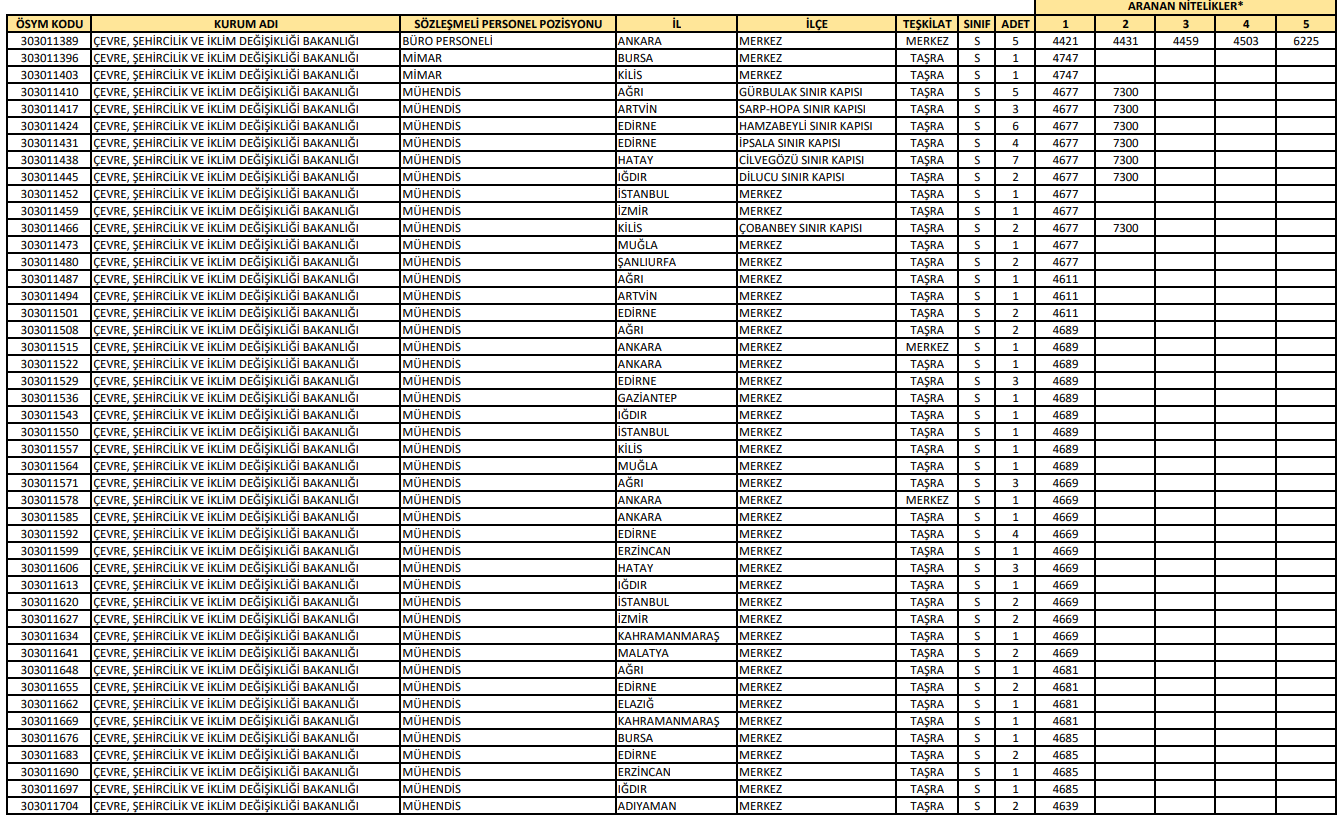Select qualification code 6225
This screenshot has height=817, width=1342.
point(1305,41)
